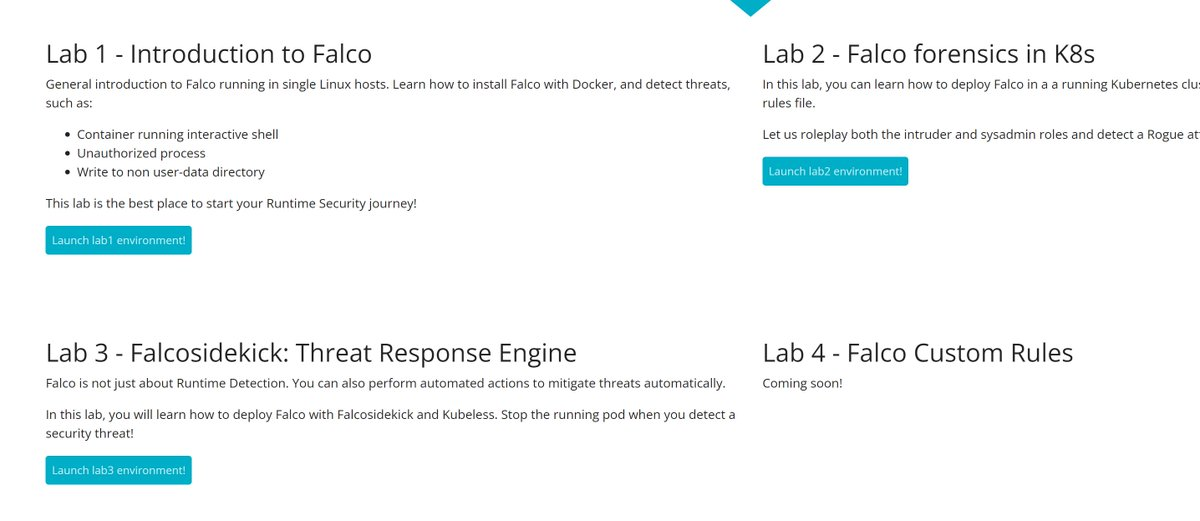Click the 'Unauthorized process' bullet item

point(141,153)
